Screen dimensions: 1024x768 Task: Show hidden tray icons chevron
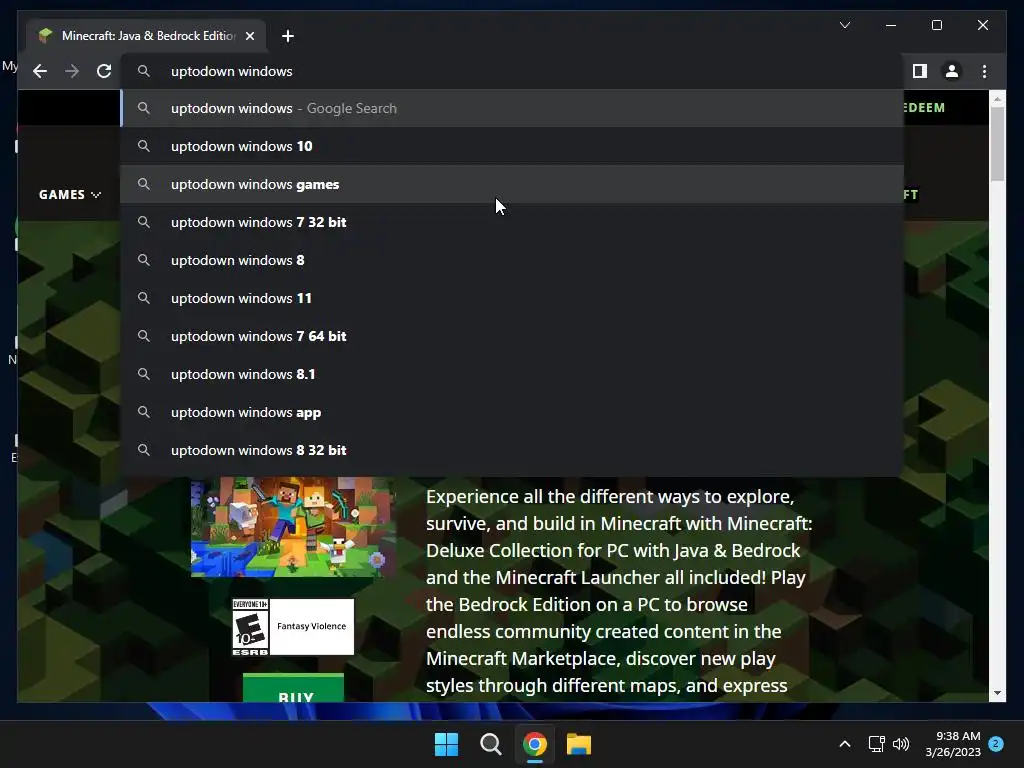pos(844,744)
